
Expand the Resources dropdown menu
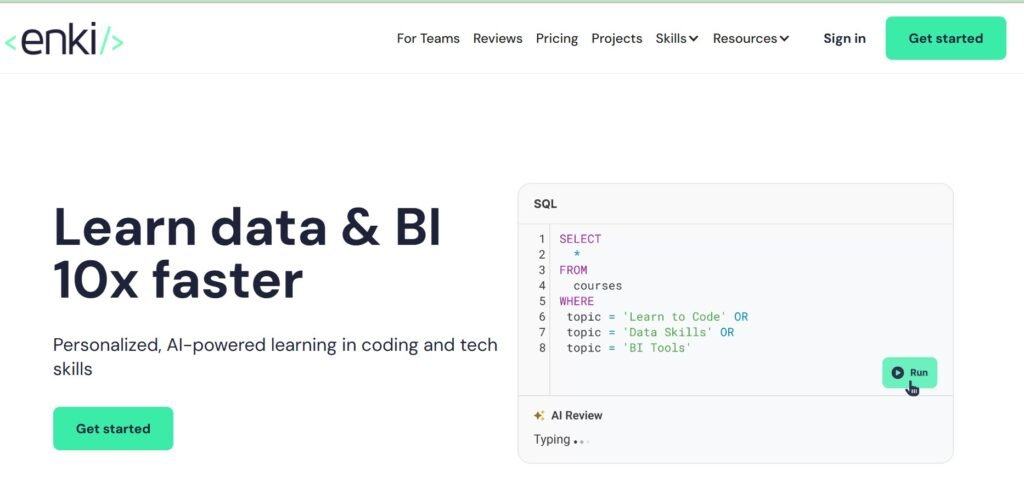coord(751,39)
